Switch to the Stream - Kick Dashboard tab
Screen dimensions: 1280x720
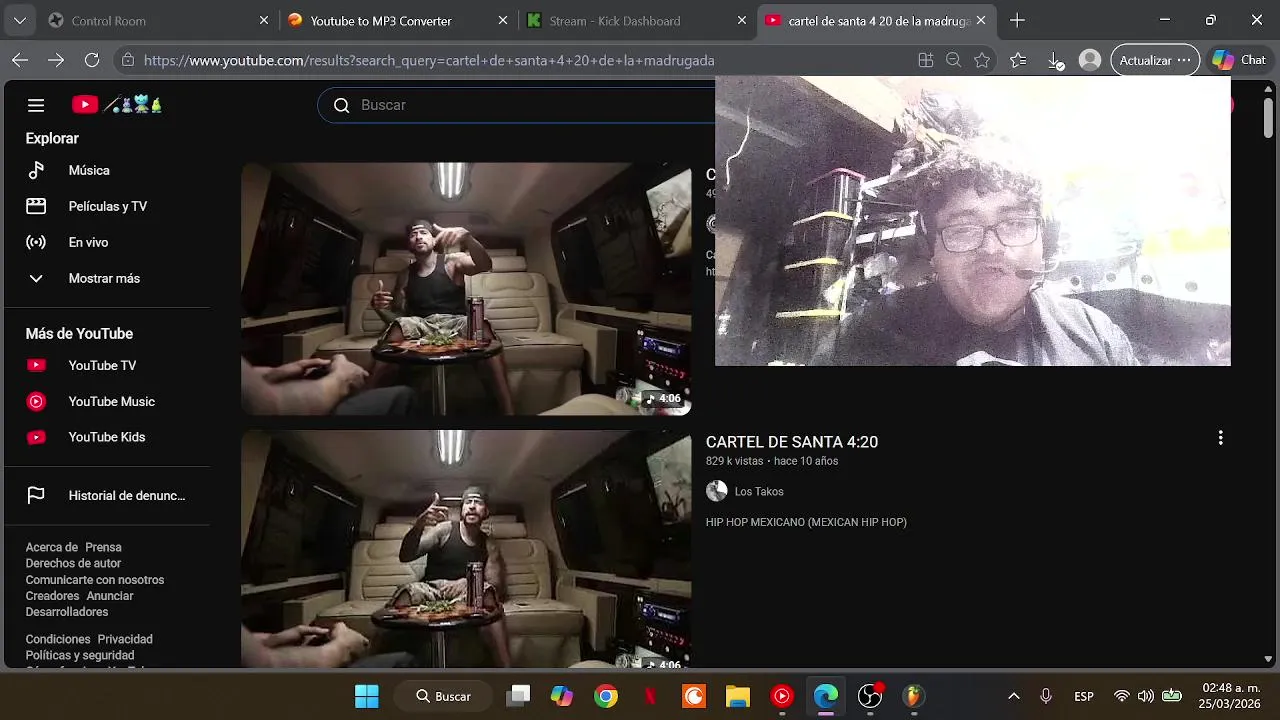pyautogui.click(x=635, y=20)
